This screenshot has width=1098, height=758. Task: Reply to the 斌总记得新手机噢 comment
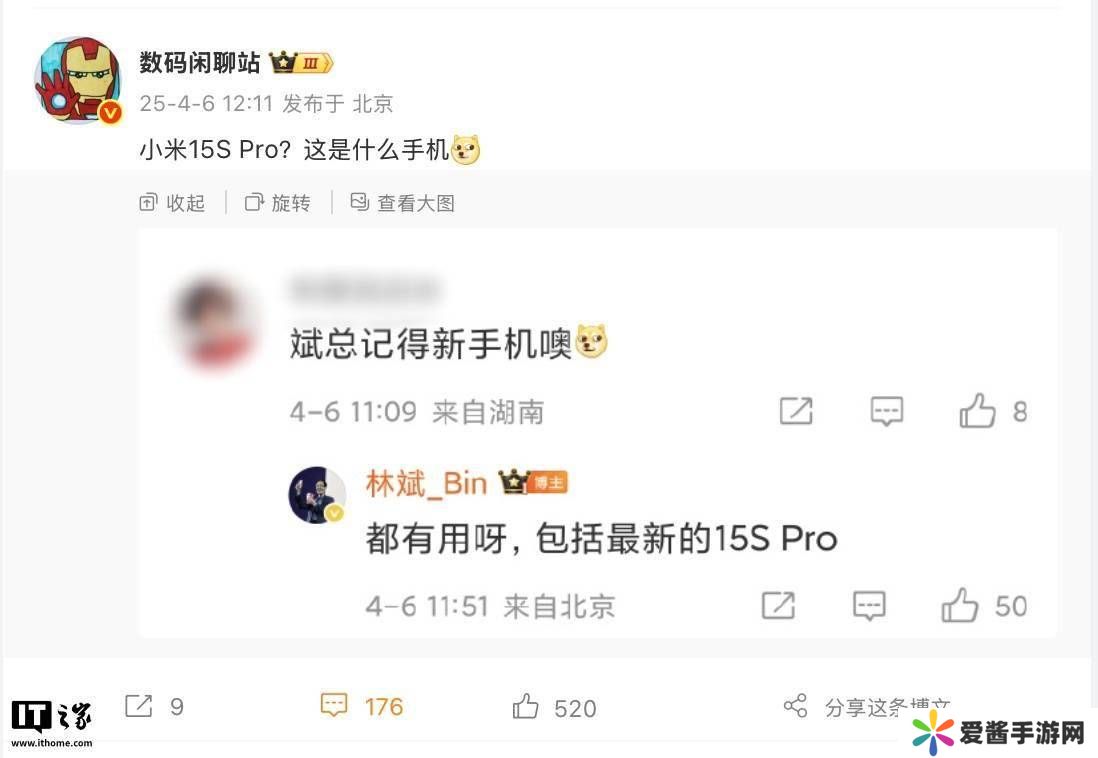pyautogui.click(x=887, y=411)
